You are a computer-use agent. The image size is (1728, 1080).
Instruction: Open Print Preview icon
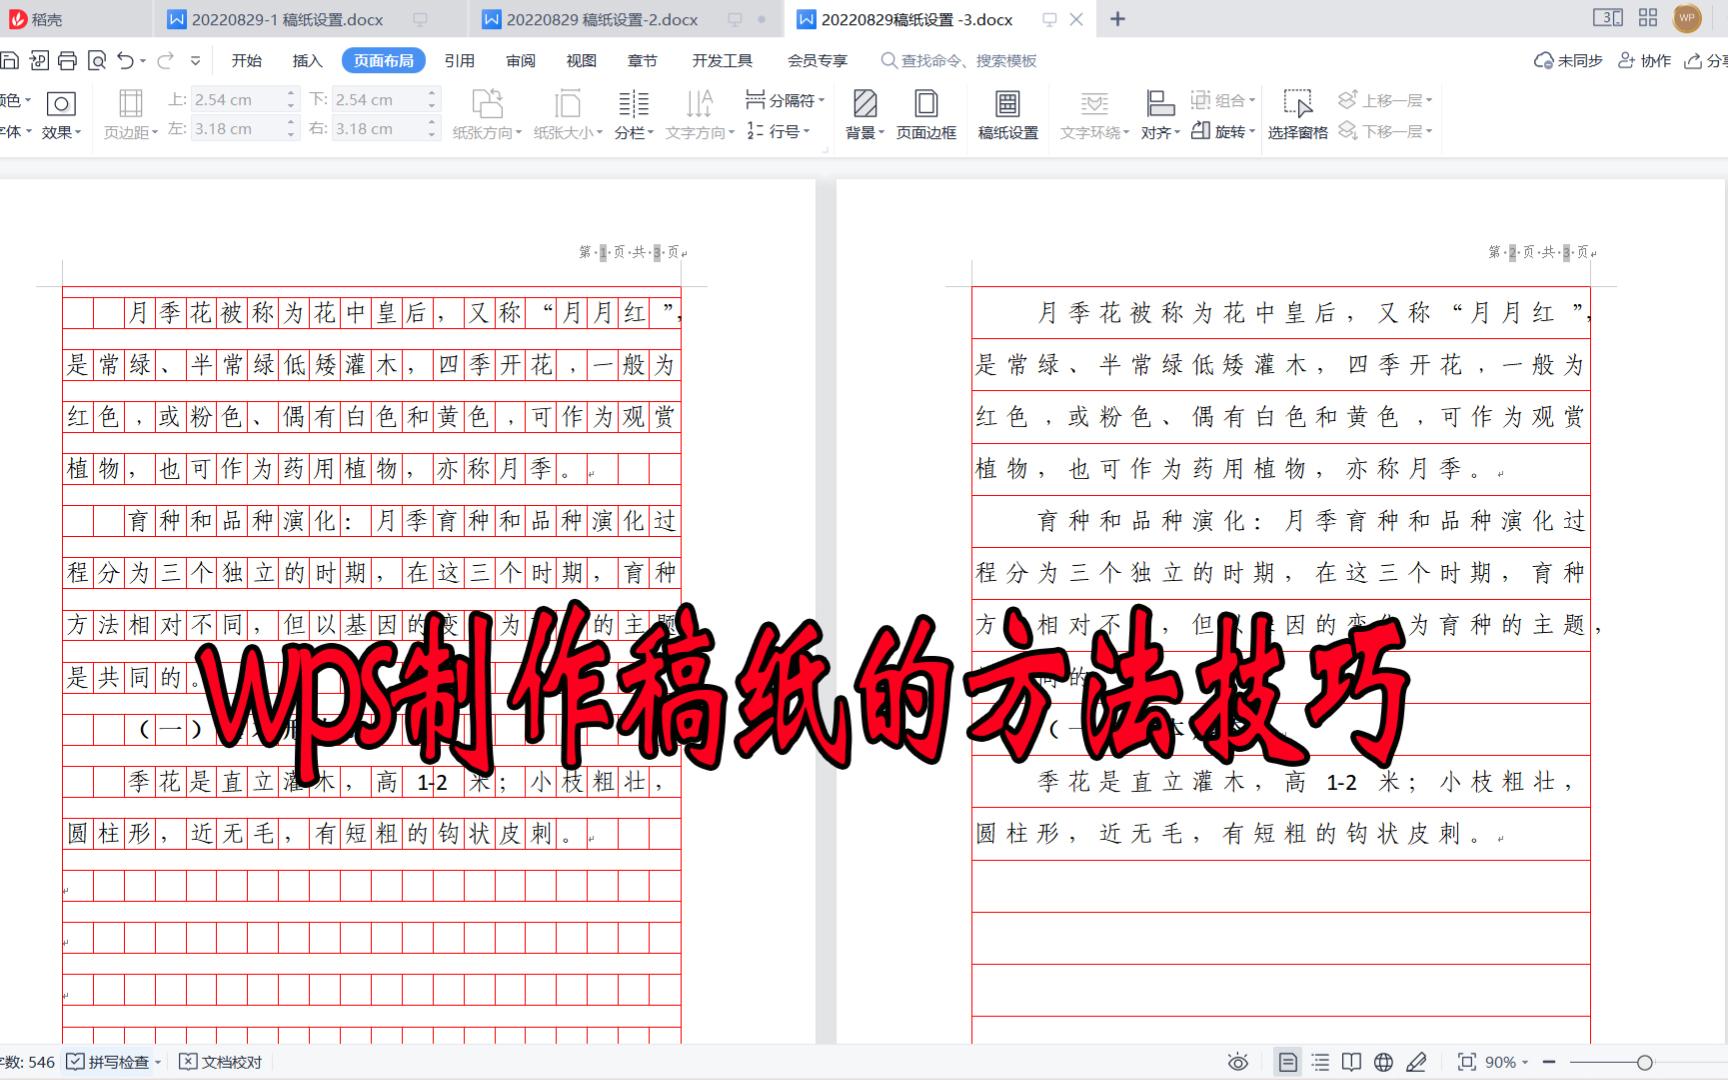click(97, 61)
